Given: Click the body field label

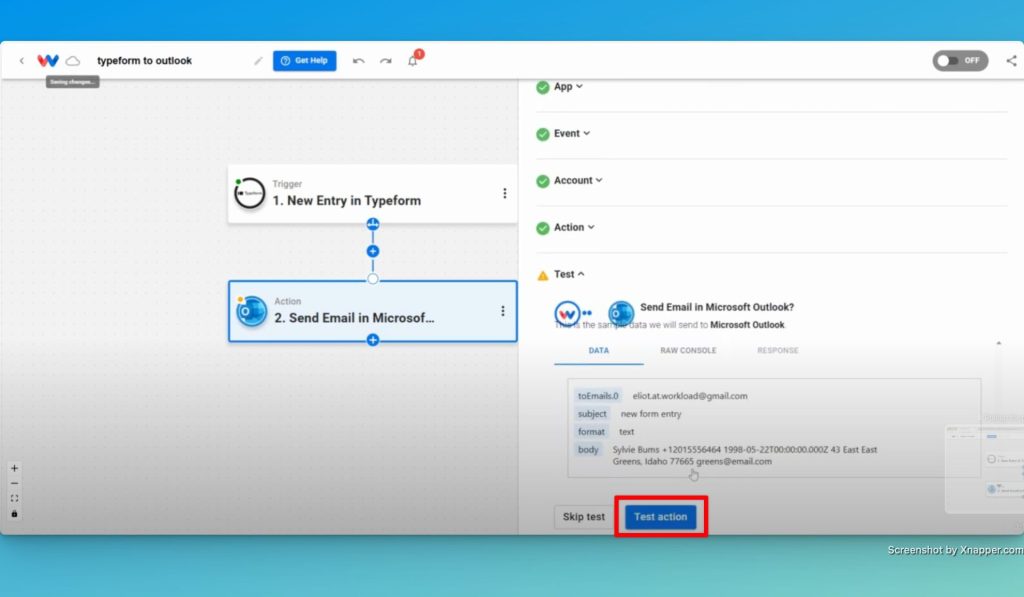Looking at the screenshot, I should 588,449.
